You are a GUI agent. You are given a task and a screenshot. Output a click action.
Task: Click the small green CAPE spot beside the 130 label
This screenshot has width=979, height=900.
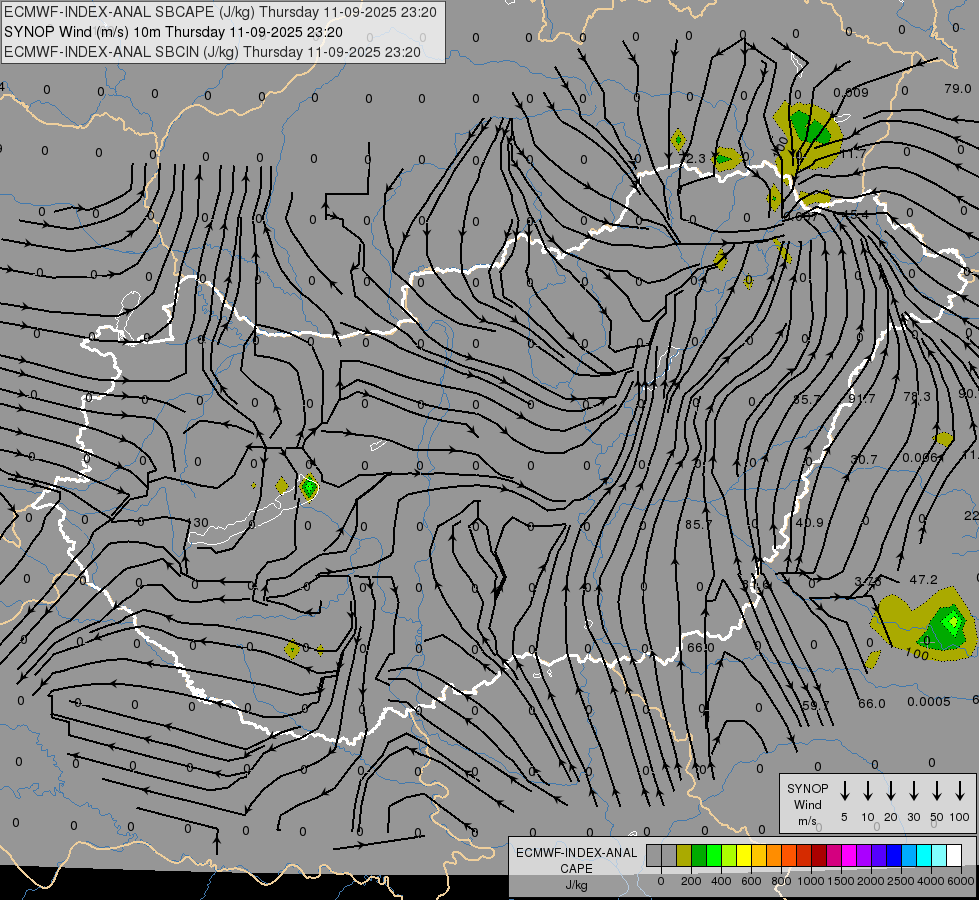pyautogui.click(x=309, y=487)
